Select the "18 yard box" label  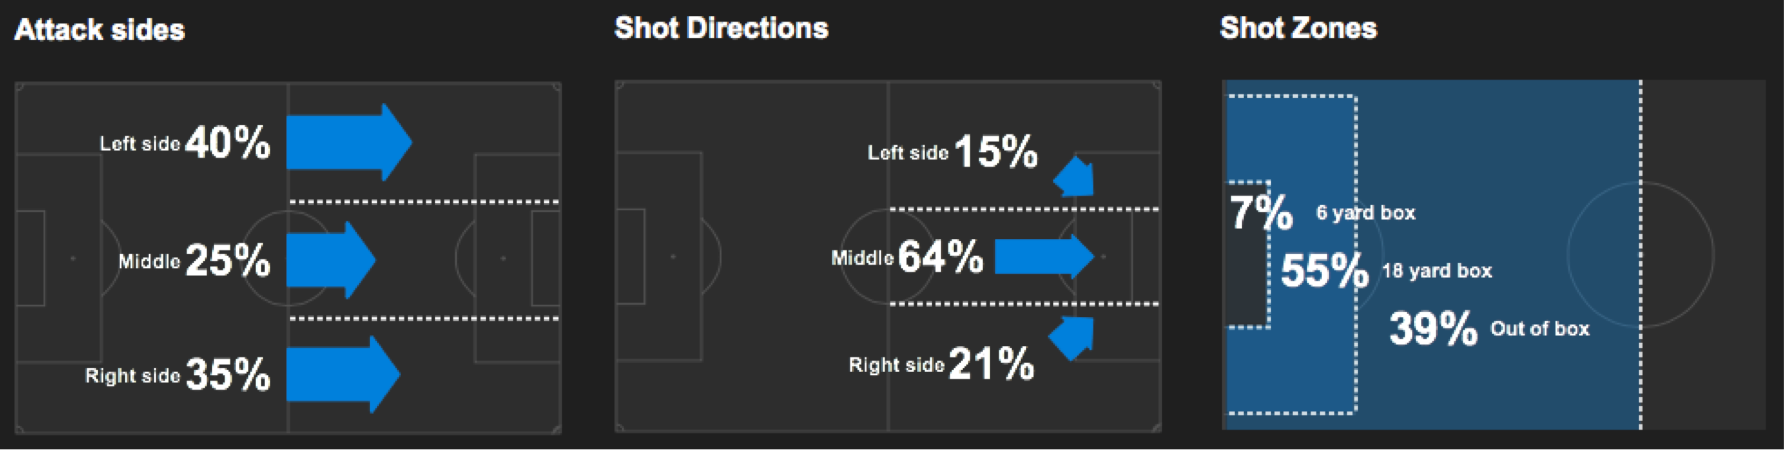tap(1436, 271)
